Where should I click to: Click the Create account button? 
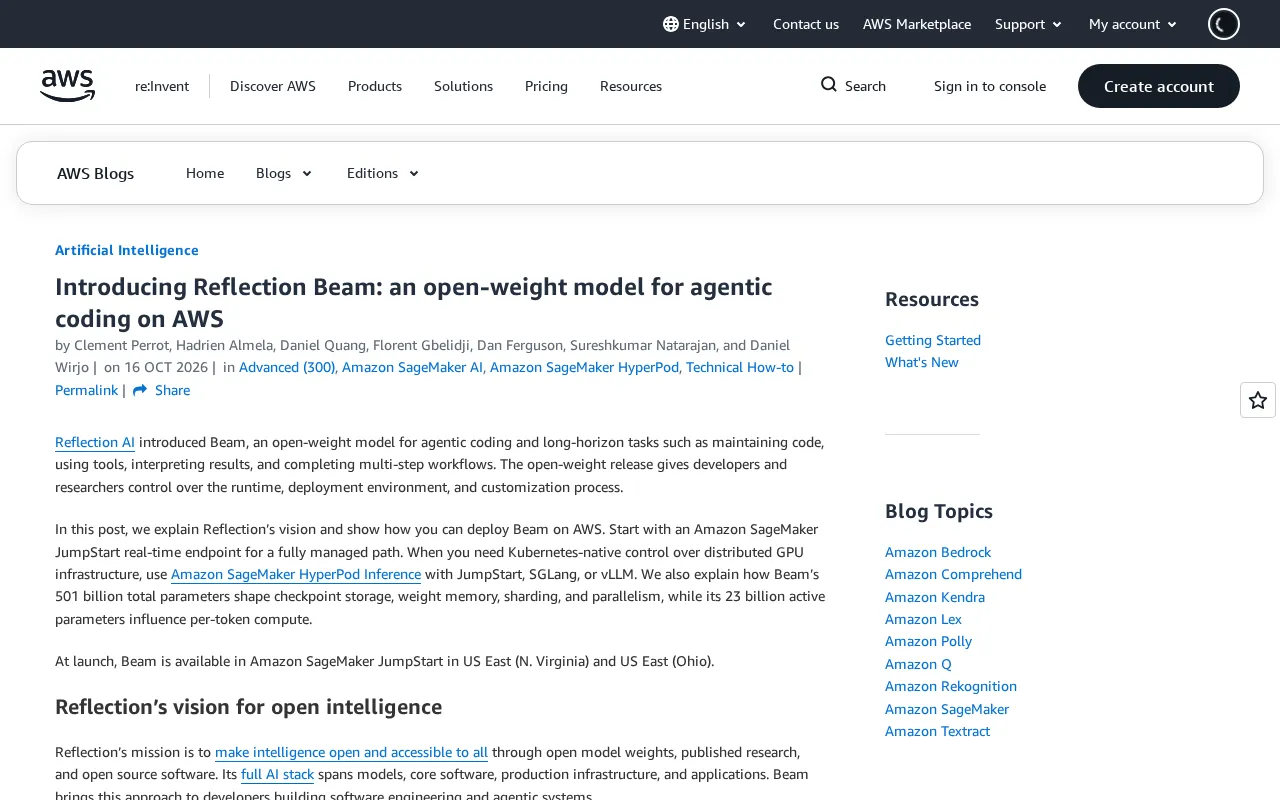coord(1159,86)
